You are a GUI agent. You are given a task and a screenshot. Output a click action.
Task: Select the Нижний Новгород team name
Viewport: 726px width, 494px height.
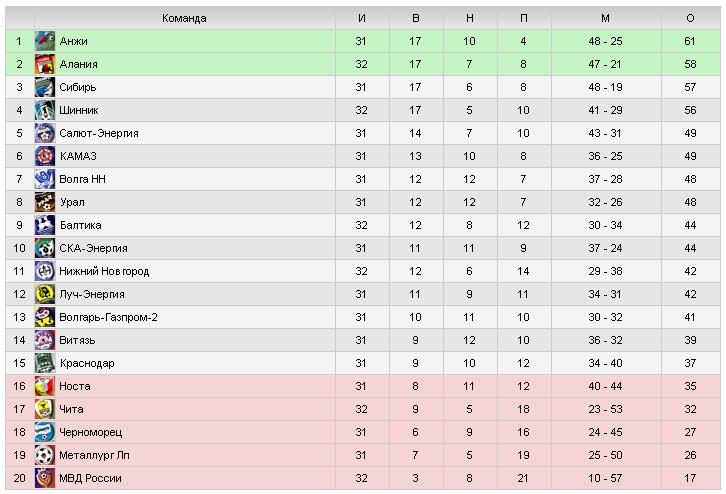click(x=104, y=271)
